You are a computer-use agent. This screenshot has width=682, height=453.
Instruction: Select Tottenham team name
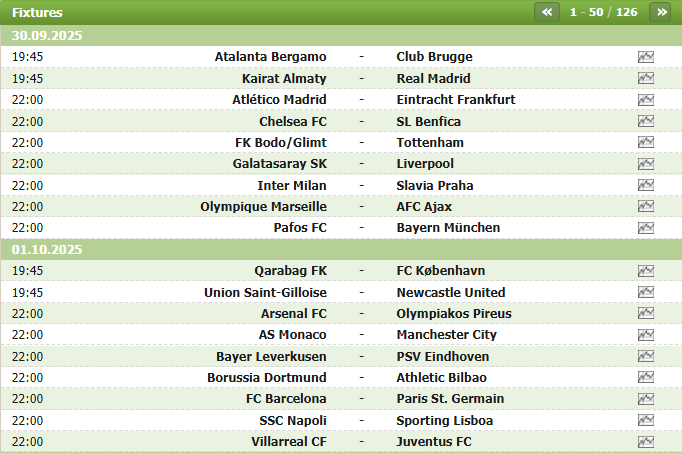[x=430, y=143]
